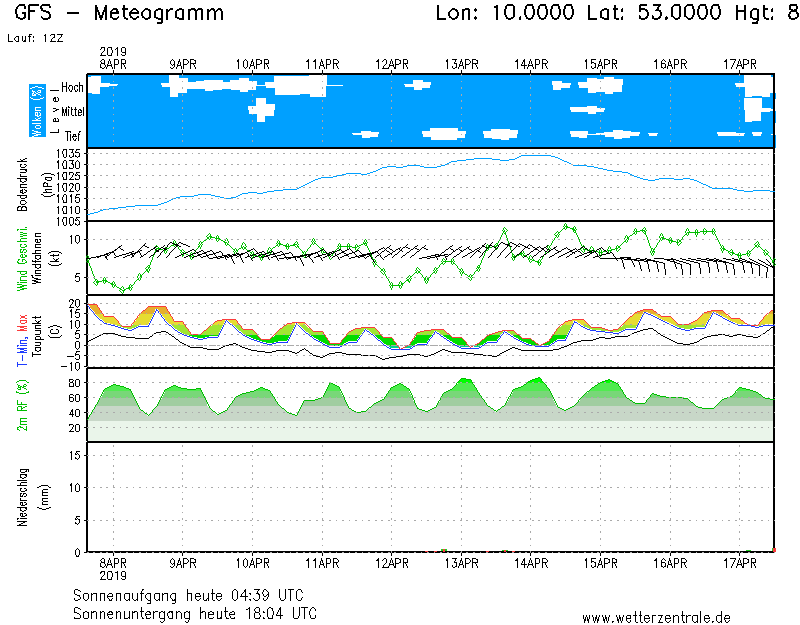This screenshot has width=800, height=625.
Task: Click the 14APR date marker on bottom axis
Action: (532, 563)
